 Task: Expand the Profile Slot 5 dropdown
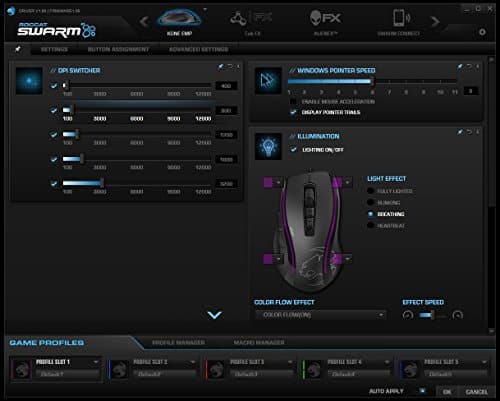484,362
